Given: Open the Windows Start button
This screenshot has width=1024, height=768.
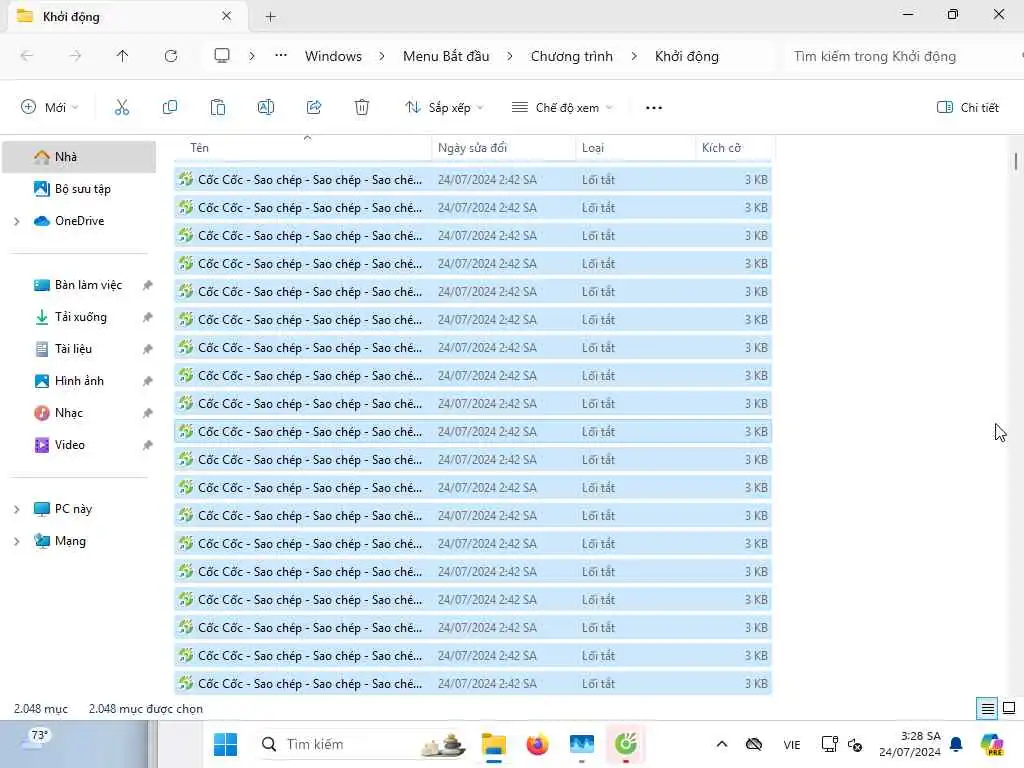Looking at the screenshot, I should point(225,744).
